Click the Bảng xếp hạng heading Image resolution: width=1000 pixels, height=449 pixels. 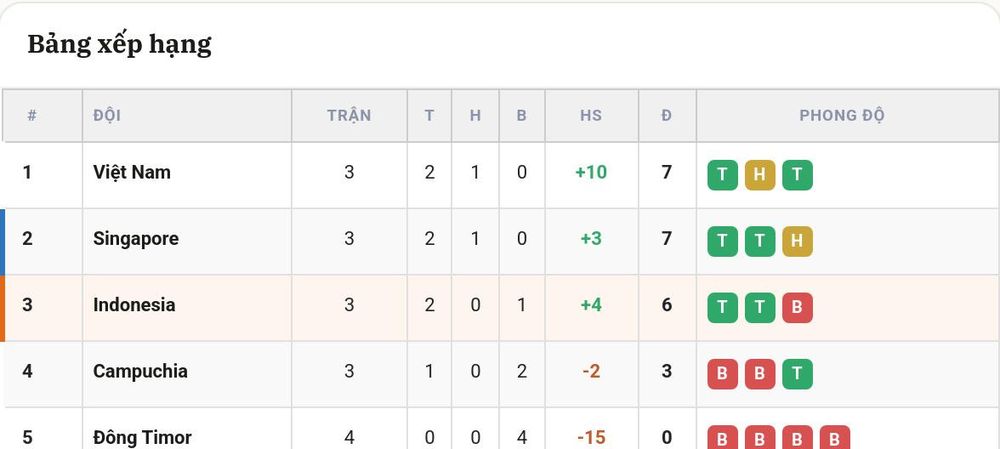(x=119, y=45)
